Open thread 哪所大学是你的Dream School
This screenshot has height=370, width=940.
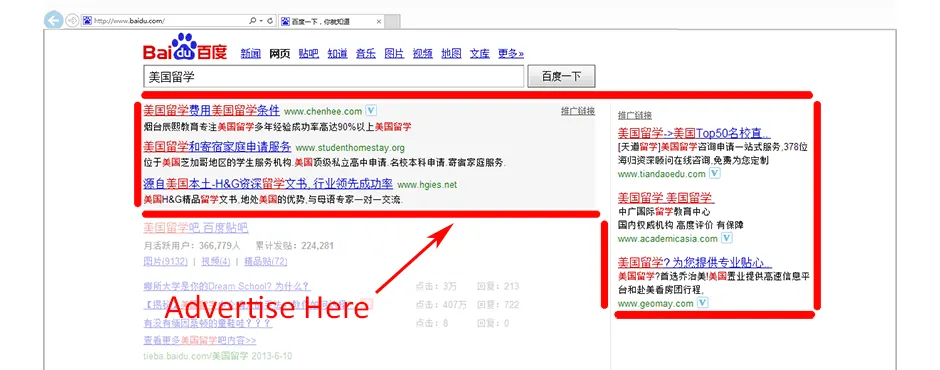tap(227, 286)
